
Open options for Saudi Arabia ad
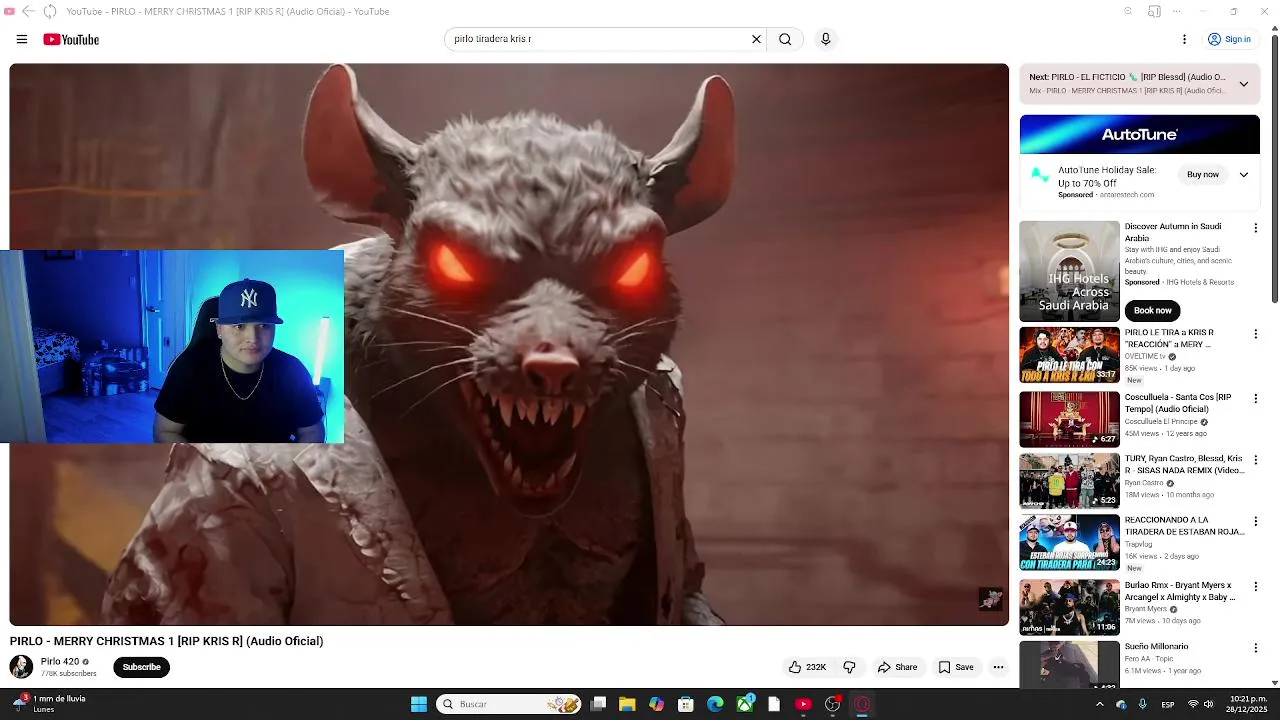[1256, 228]
